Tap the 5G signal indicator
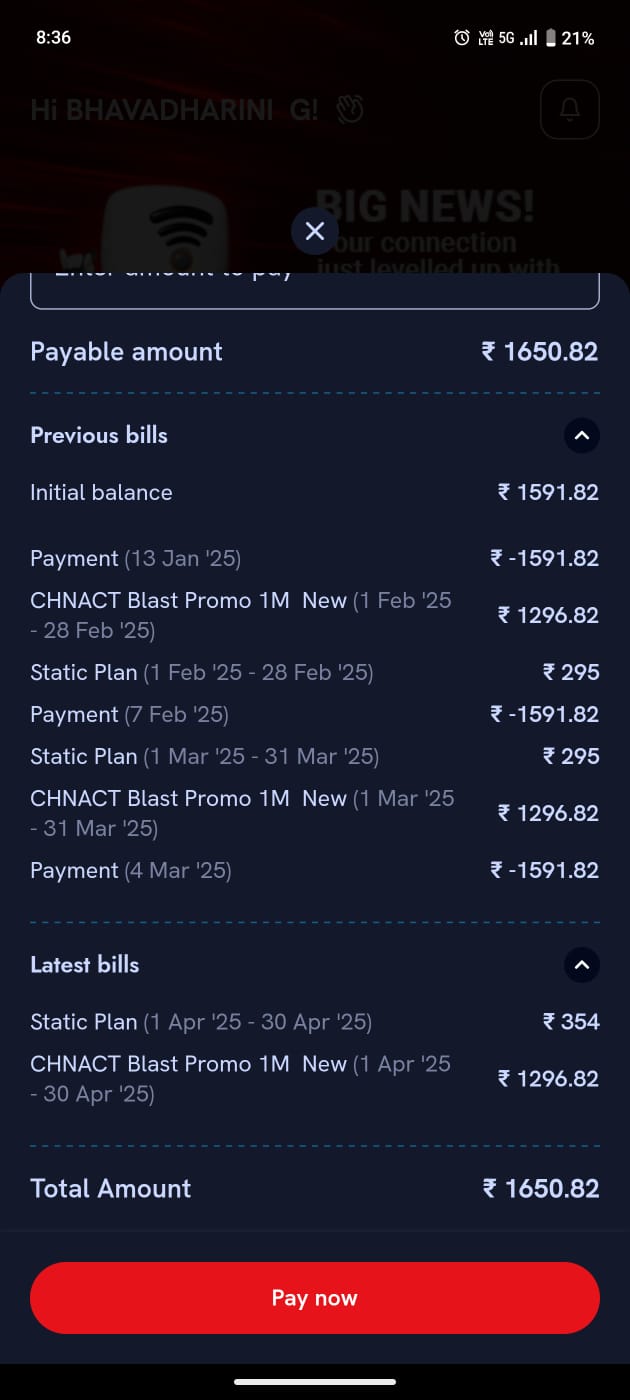 506,38
